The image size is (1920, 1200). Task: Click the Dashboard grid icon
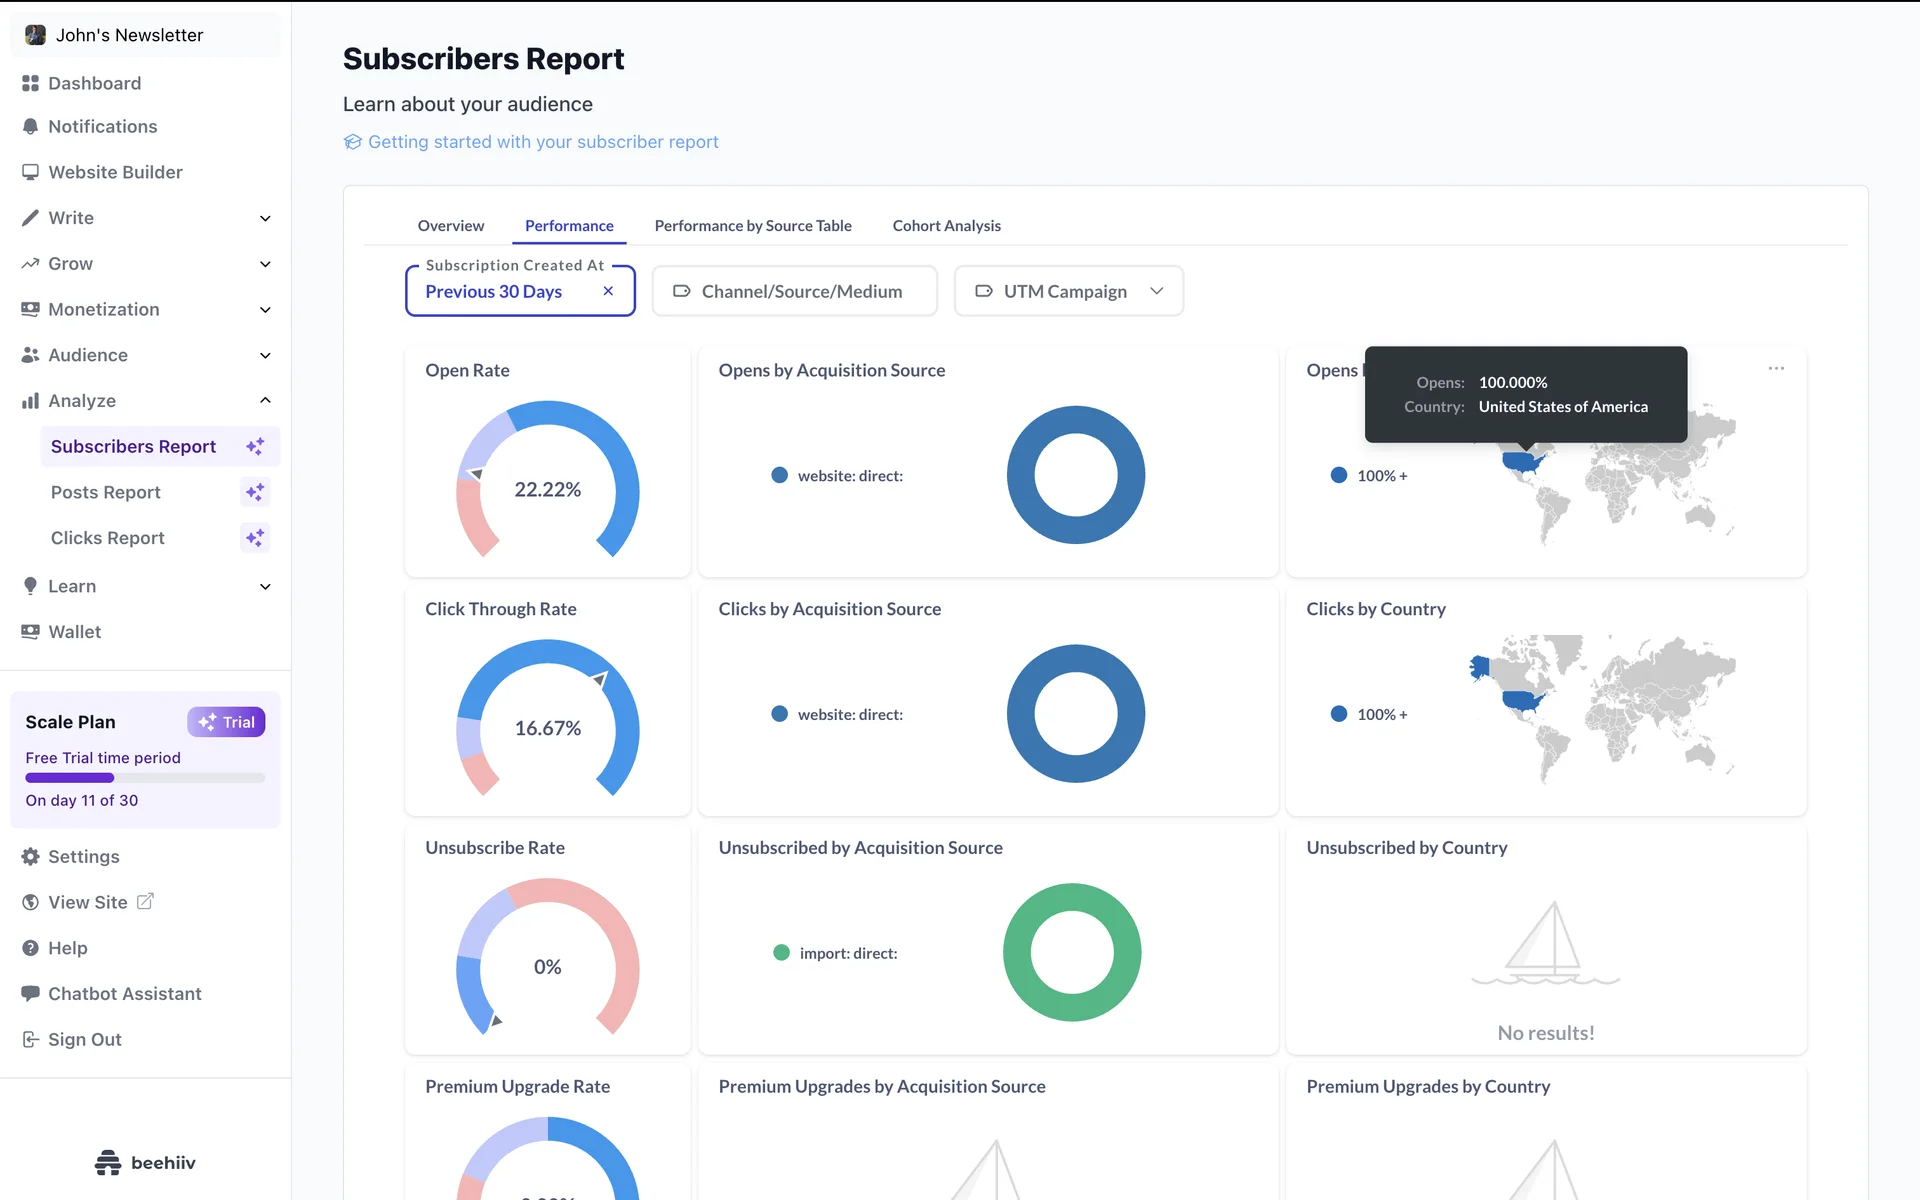tap(30, 83)
